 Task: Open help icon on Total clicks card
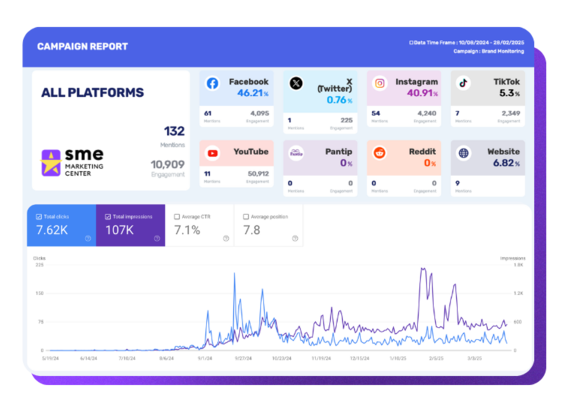click(x=88, y=238)
